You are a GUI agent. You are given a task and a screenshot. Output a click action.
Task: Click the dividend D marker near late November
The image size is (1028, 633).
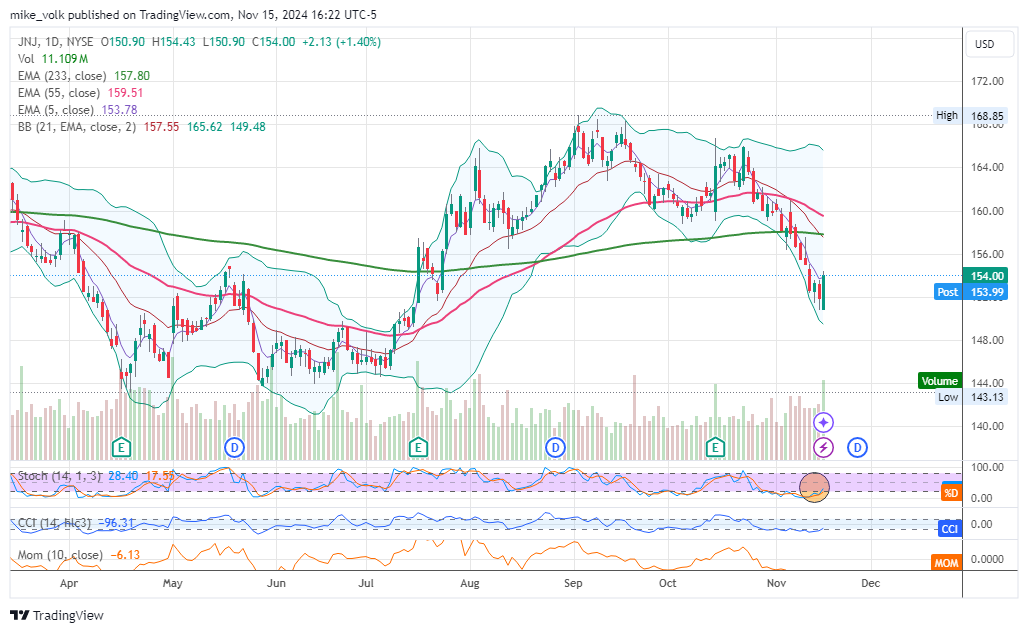click(x=858, y=448)
